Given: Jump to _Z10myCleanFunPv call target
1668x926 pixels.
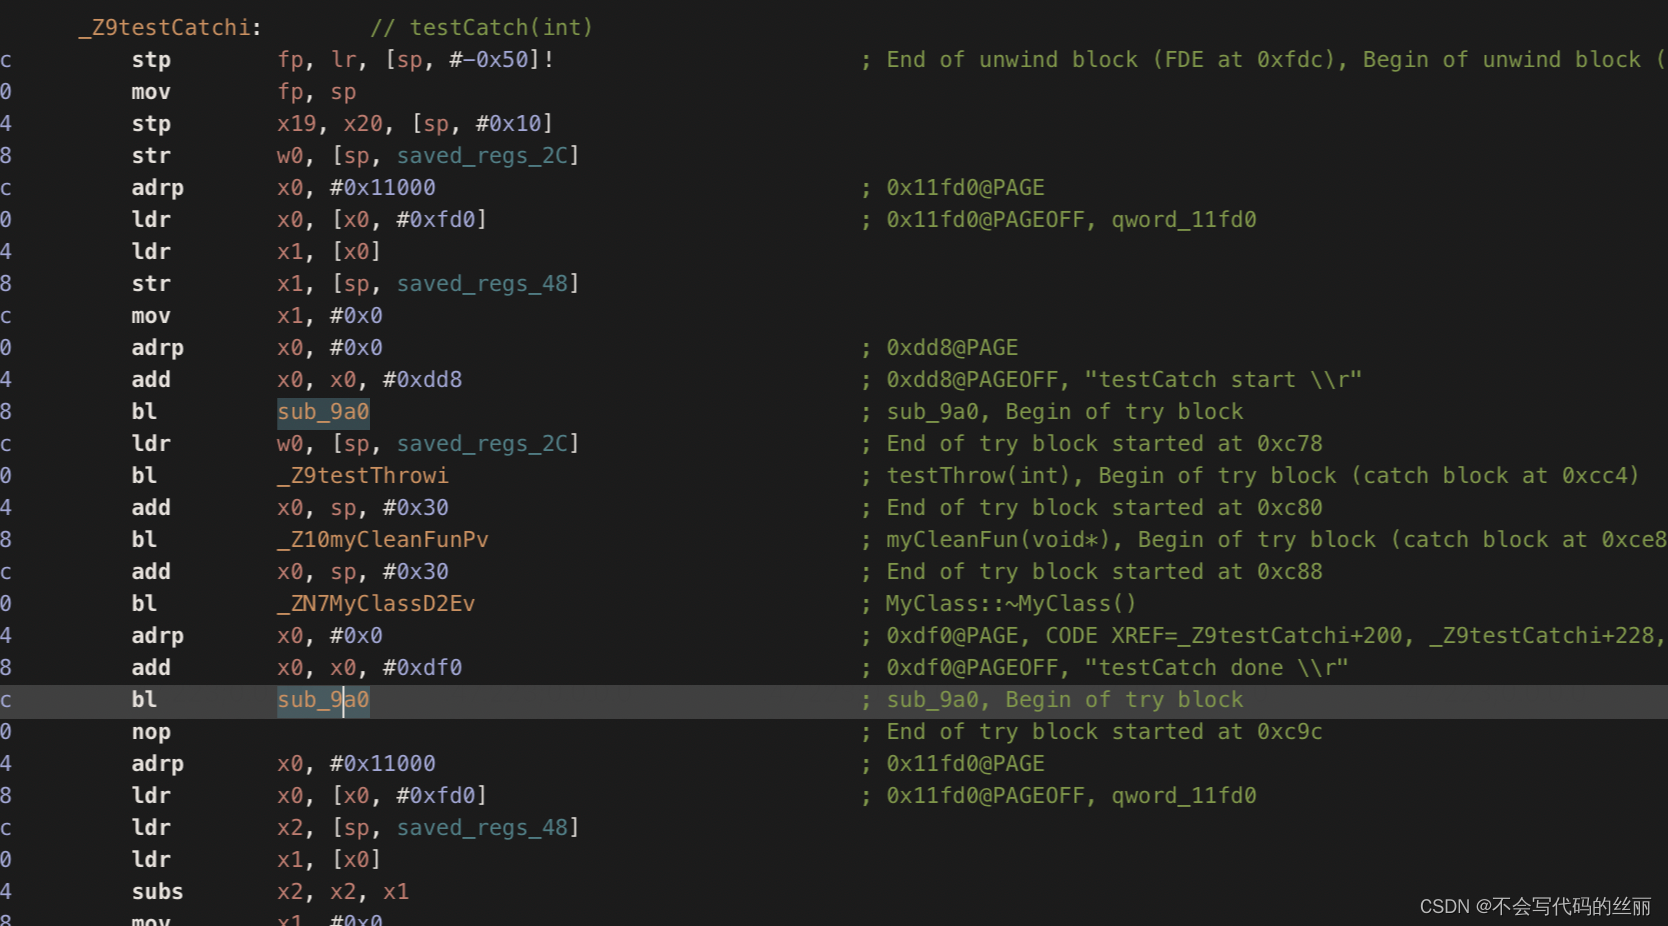Looking at the screenshot, I should (383, 540).
